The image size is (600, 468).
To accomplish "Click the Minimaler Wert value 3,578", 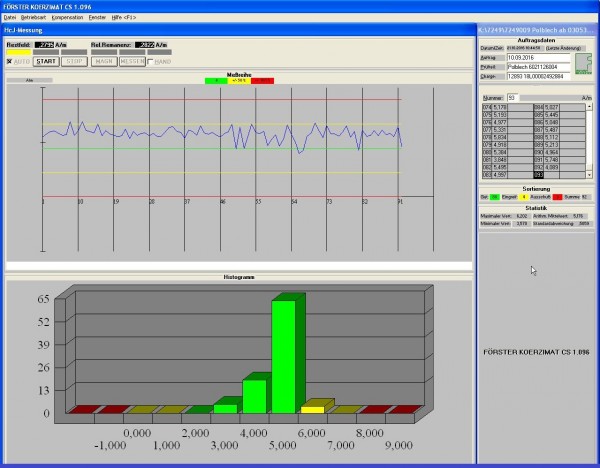I will (x=522, y=223).
